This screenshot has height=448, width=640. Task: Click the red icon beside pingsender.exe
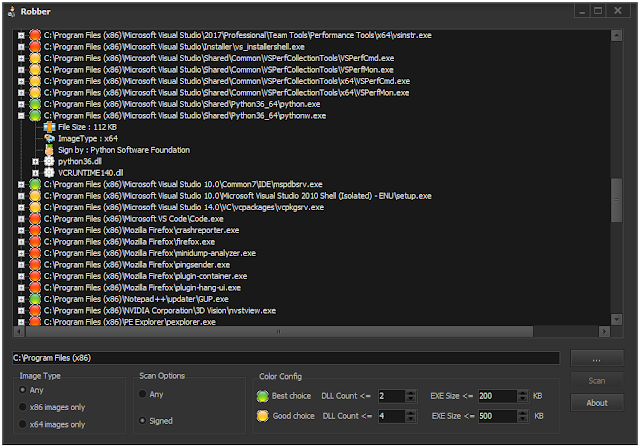coord(35,265)
